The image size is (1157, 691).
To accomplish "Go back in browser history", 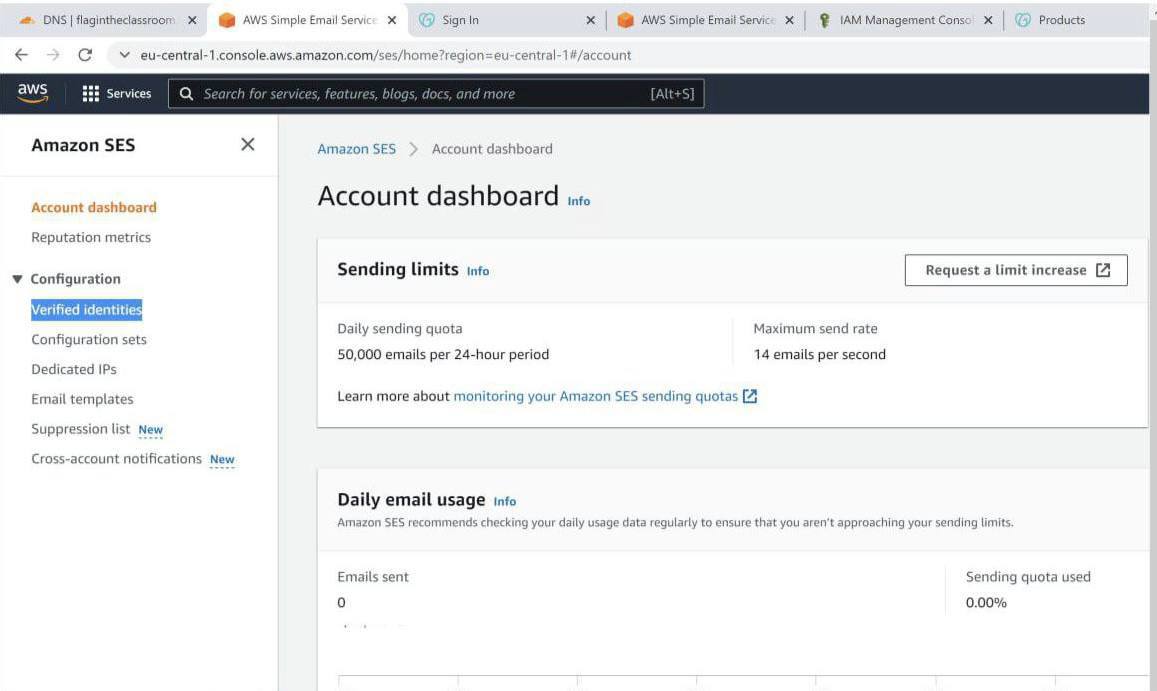I will [21, 55].
